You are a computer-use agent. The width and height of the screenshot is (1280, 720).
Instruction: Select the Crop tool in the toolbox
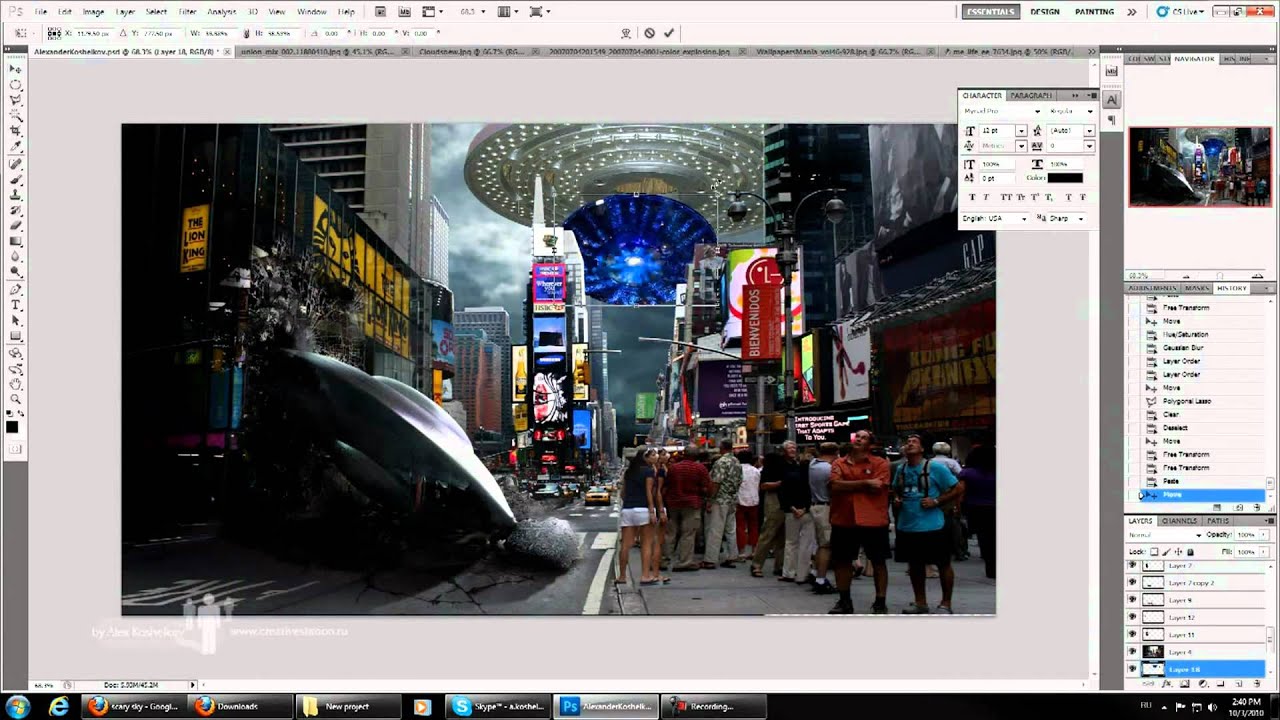click(x=16, y=131)
